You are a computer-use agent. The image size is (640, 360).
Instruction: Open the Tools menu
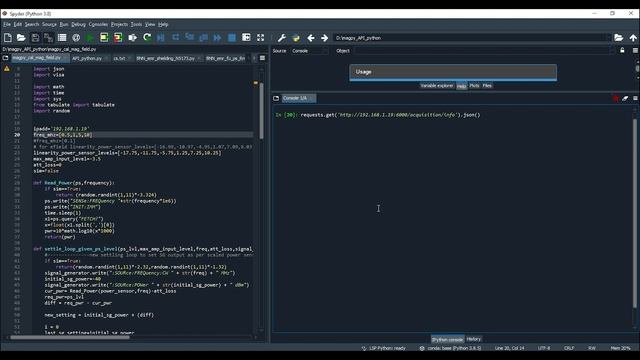coord(136,24)
